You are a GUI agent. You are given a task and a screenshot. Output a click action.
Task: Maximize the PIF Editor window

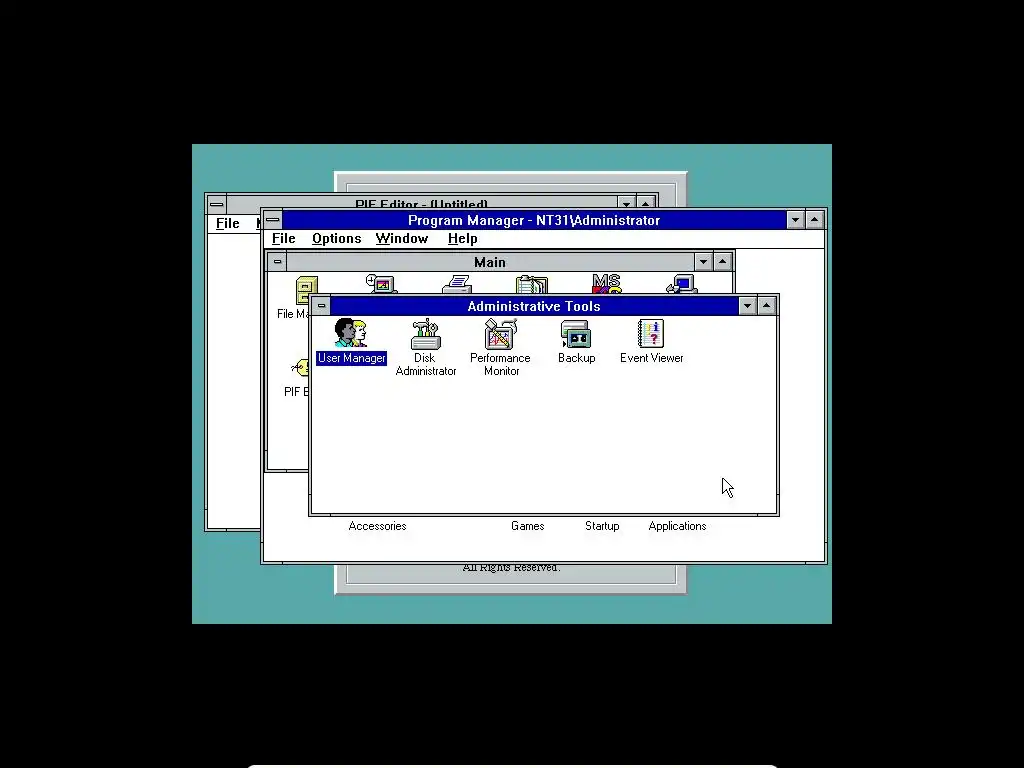646,203
